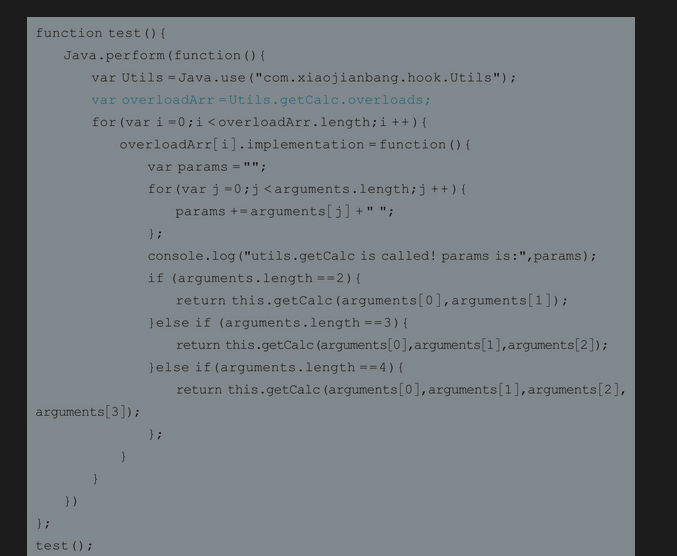677x556 pixels.
Task: Click the Java.perform(function(){ line
Action: coord(165,56)
